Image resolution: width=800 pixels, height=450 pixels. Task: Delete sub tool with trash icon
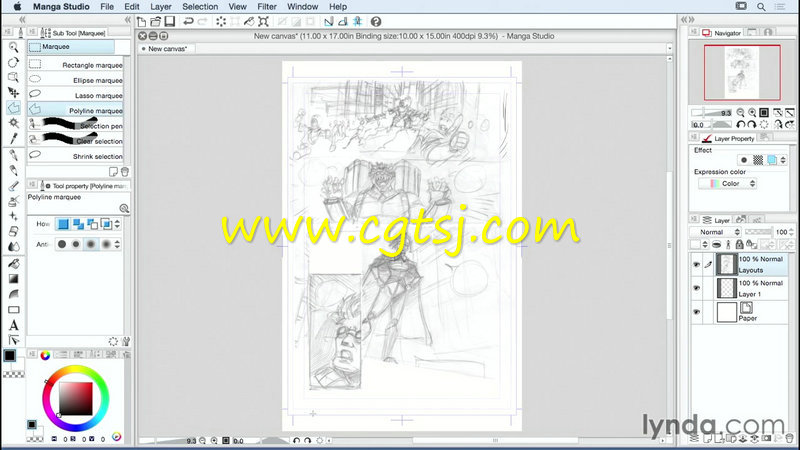[124, 171]
